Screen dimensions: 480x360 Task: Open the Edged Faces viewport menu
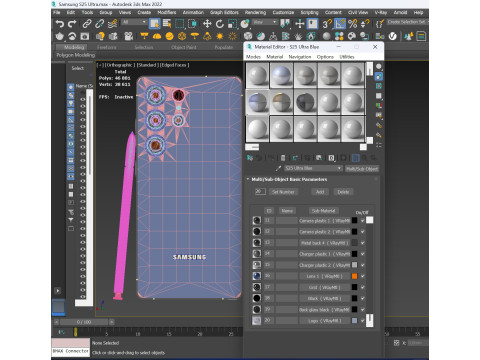pos(174,65)
